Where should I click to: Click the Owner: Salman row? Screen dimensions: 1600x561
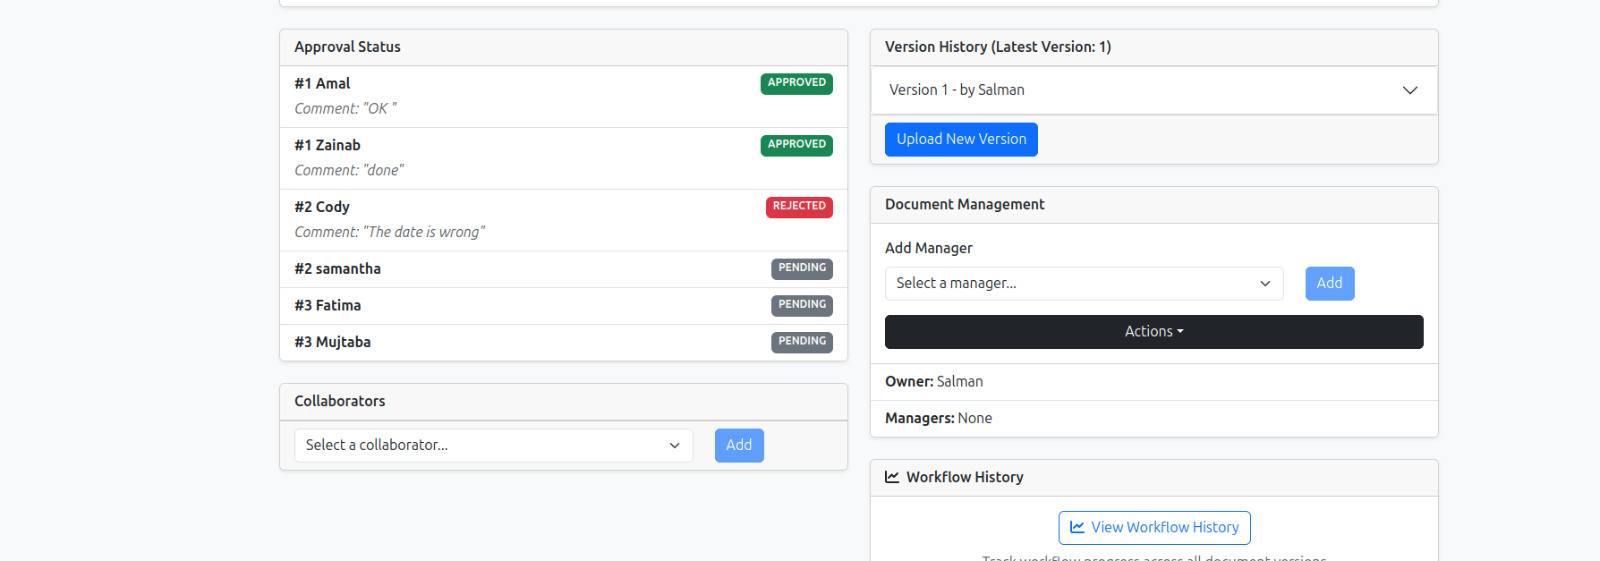[x=1154, y=382]
